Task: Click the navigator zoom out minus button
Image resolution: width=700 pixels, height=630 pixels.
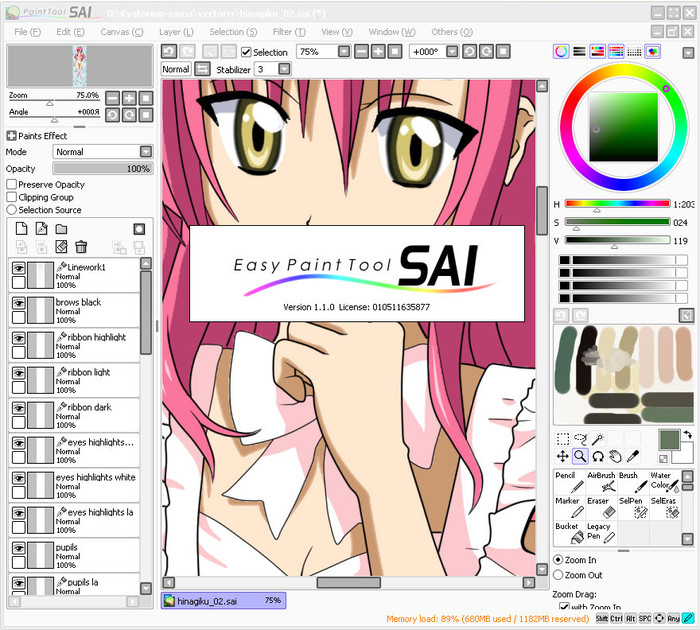Action: click(x=112, y=98)
